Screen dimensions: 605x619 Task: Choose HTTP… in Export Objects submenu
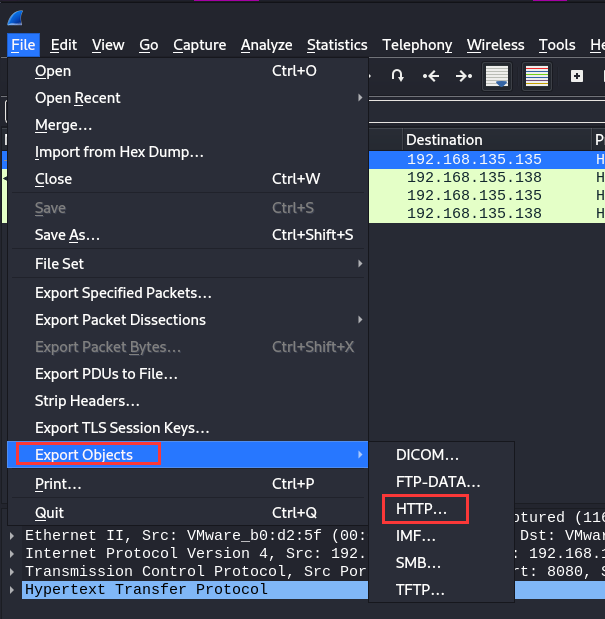point(442,509)
